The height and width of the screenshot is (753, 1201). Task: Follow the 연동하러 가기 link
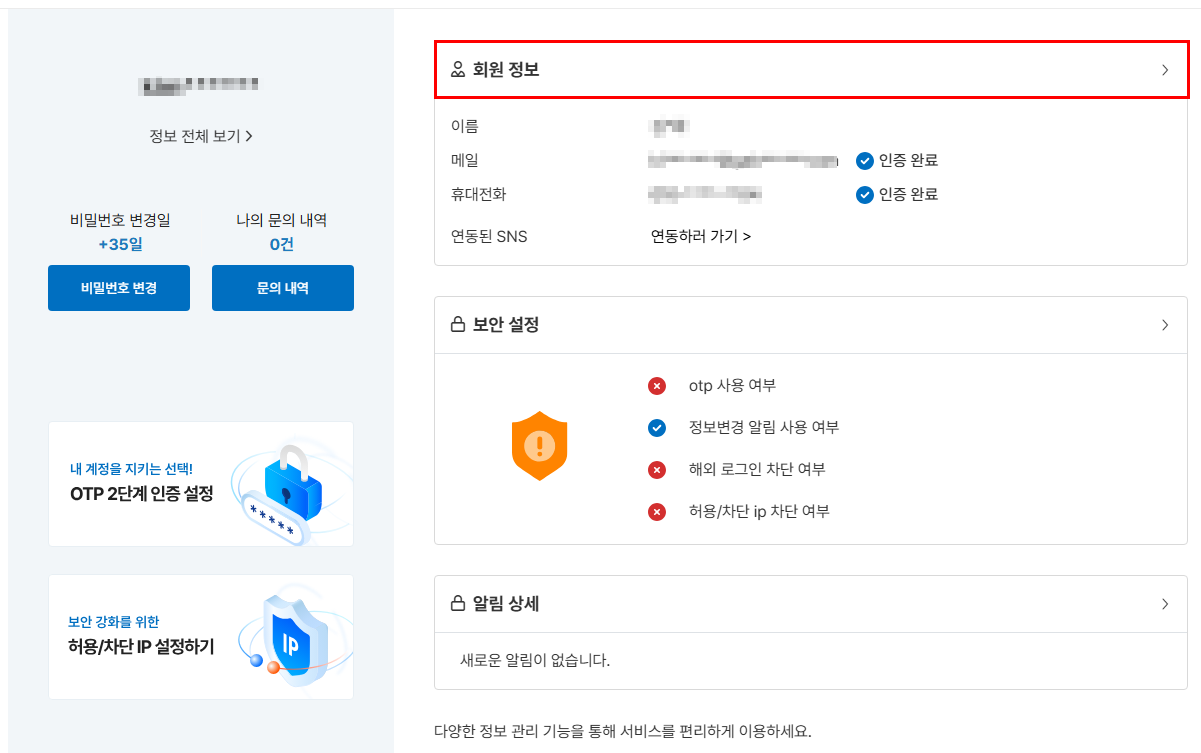[701, 237]
